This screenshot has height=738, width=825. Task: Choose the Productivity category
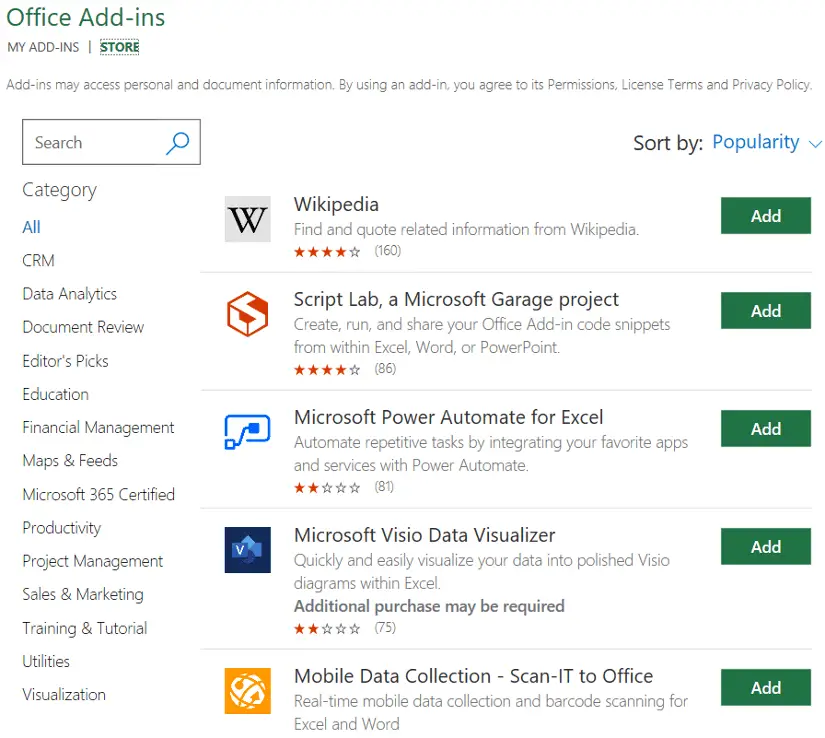62,528
